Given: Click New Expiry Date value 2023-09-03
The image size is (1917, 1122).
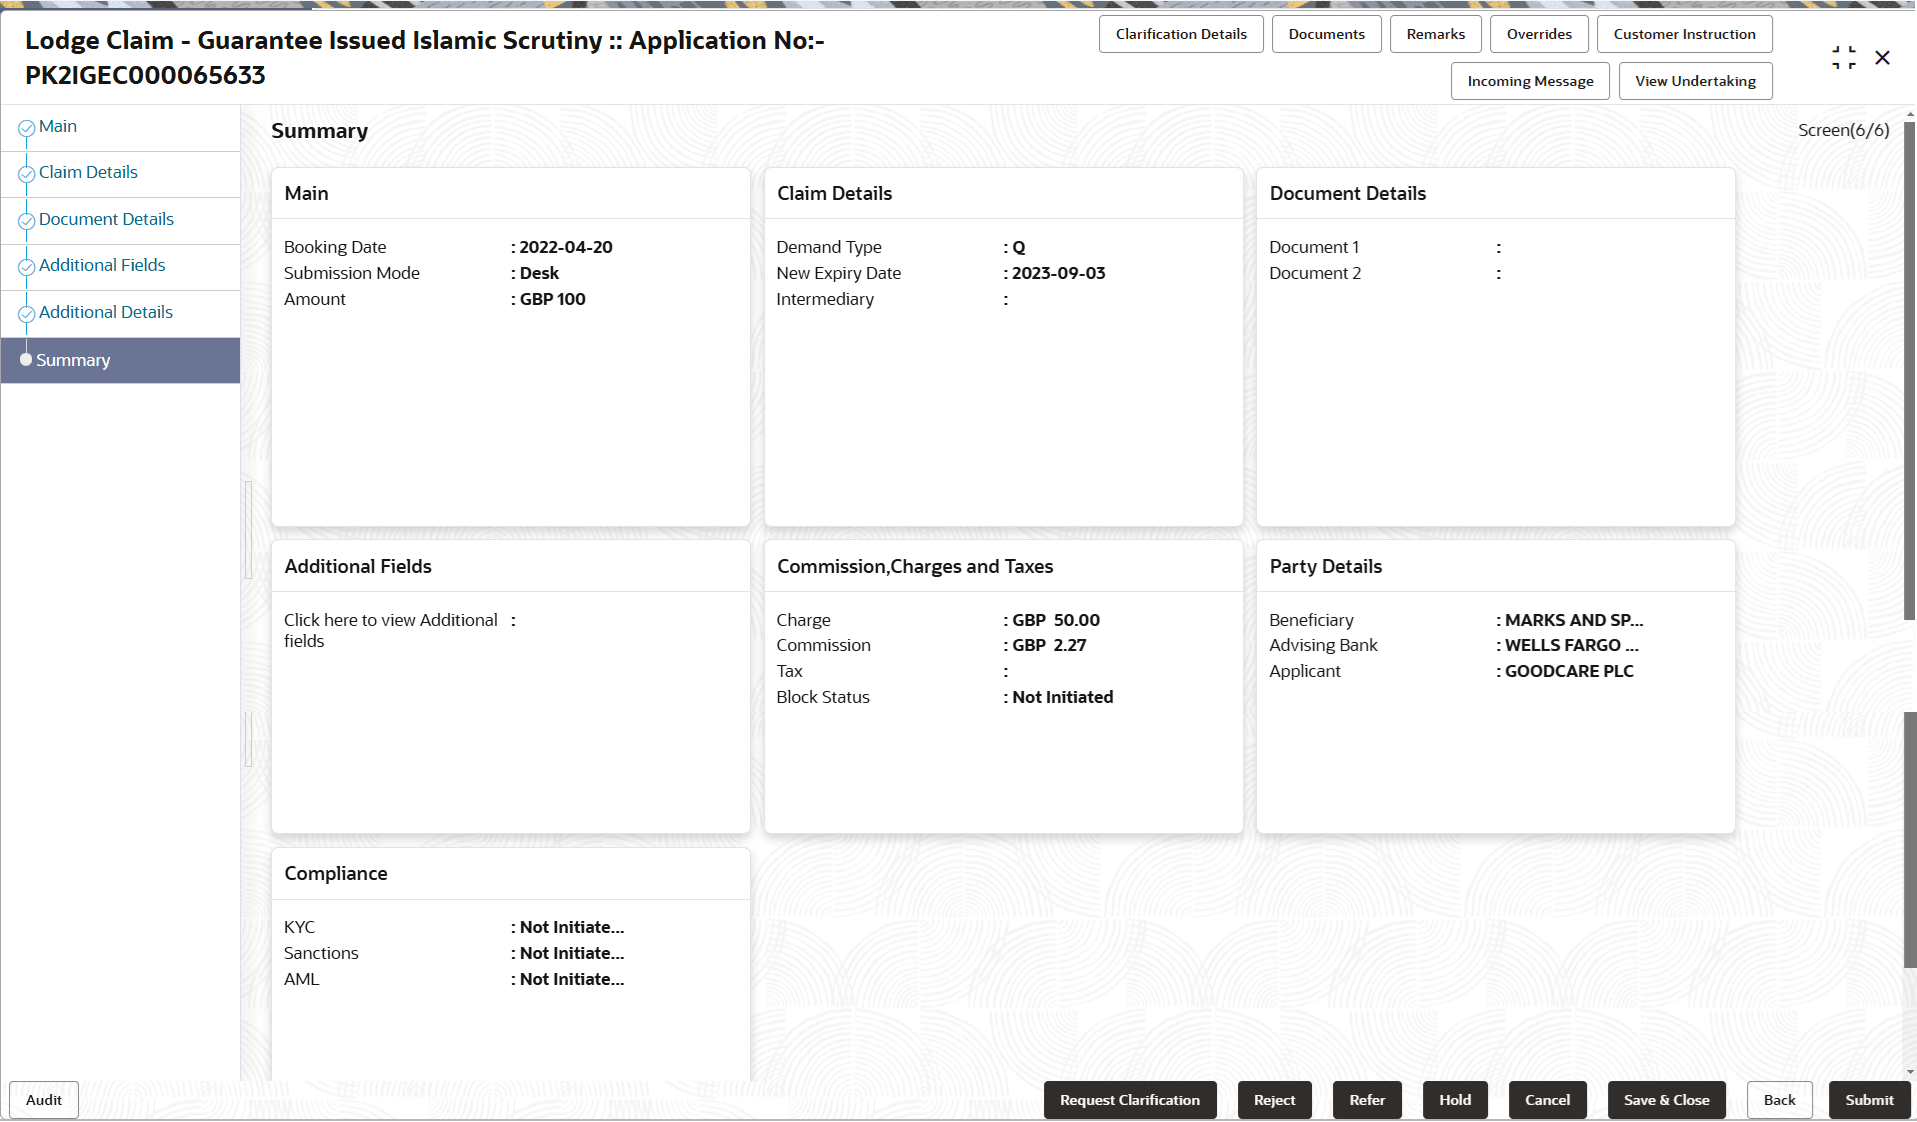Looking at the screenshot, I should 1058,273.
